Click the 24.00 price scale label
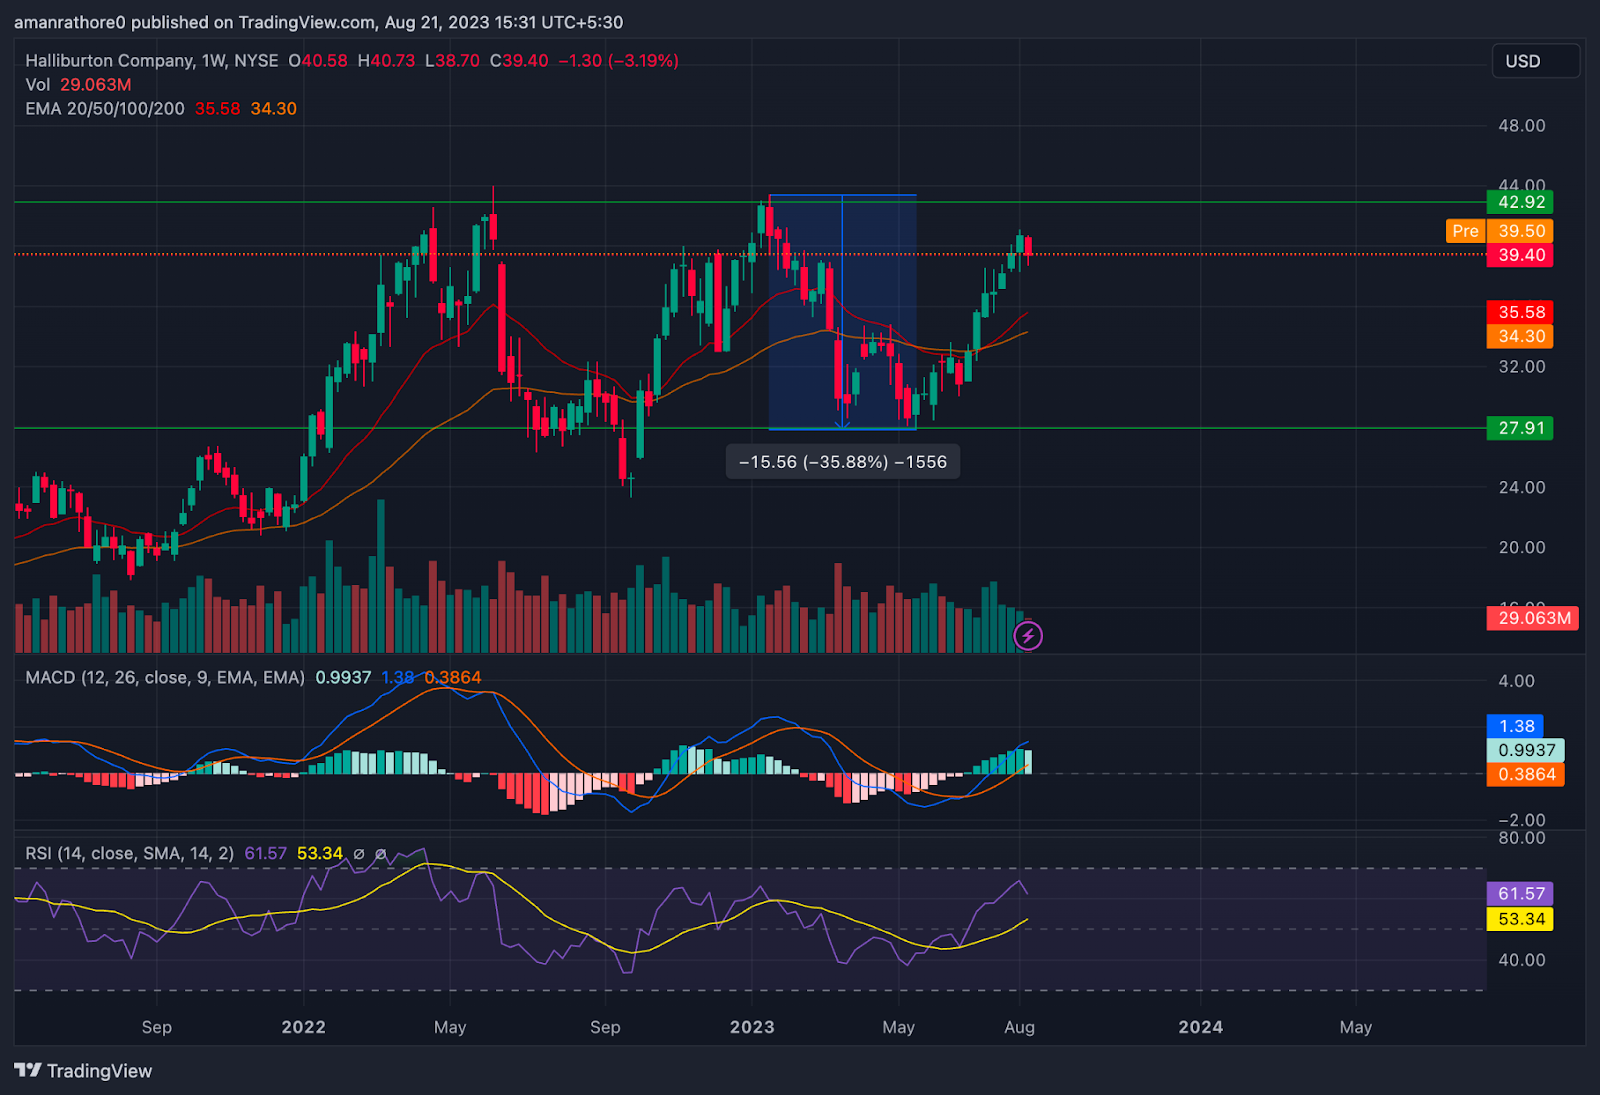 pos(1521,487)
